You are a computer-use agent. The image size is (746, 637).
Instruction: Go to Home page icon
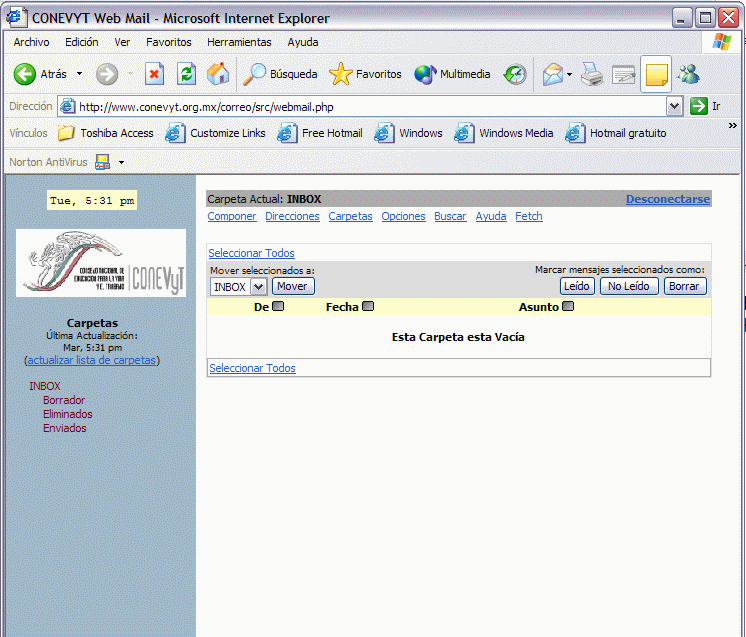pos(218,74)
